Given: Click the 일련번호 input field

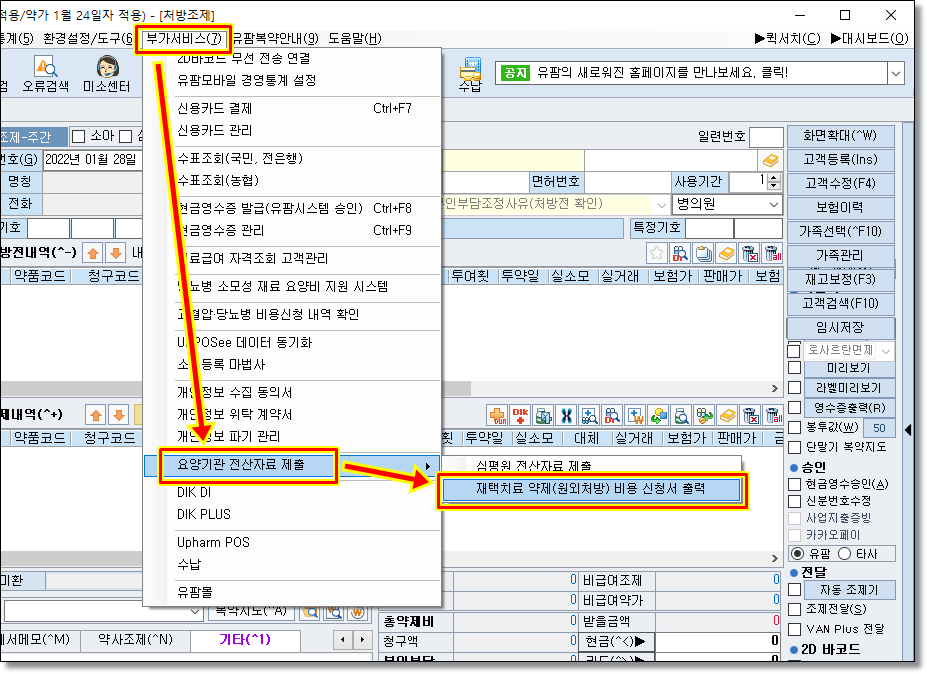Looking at the screenshot, I should click(766, 137).
